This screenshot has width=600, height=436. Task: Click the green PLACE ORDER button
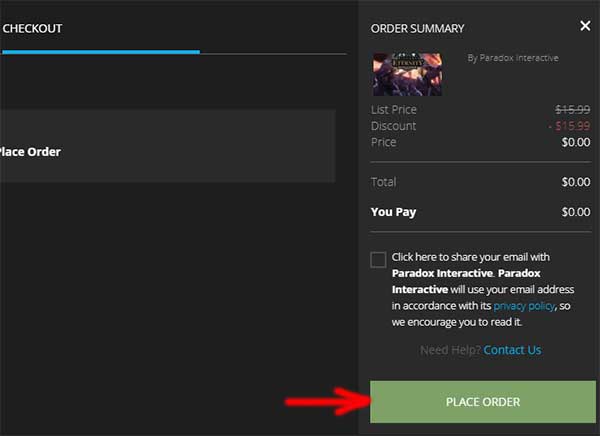(x=482, y=402)
